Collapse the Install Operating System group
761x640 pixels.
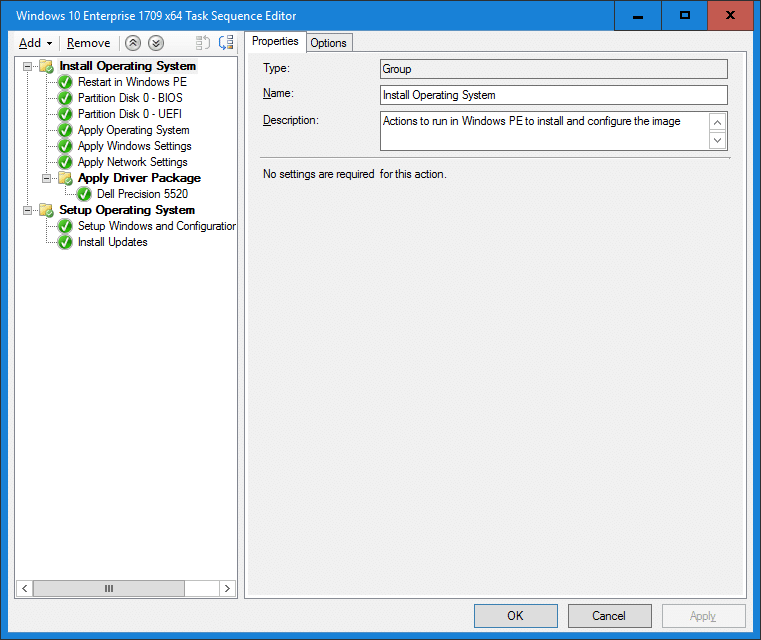click(x=28, y=66)
